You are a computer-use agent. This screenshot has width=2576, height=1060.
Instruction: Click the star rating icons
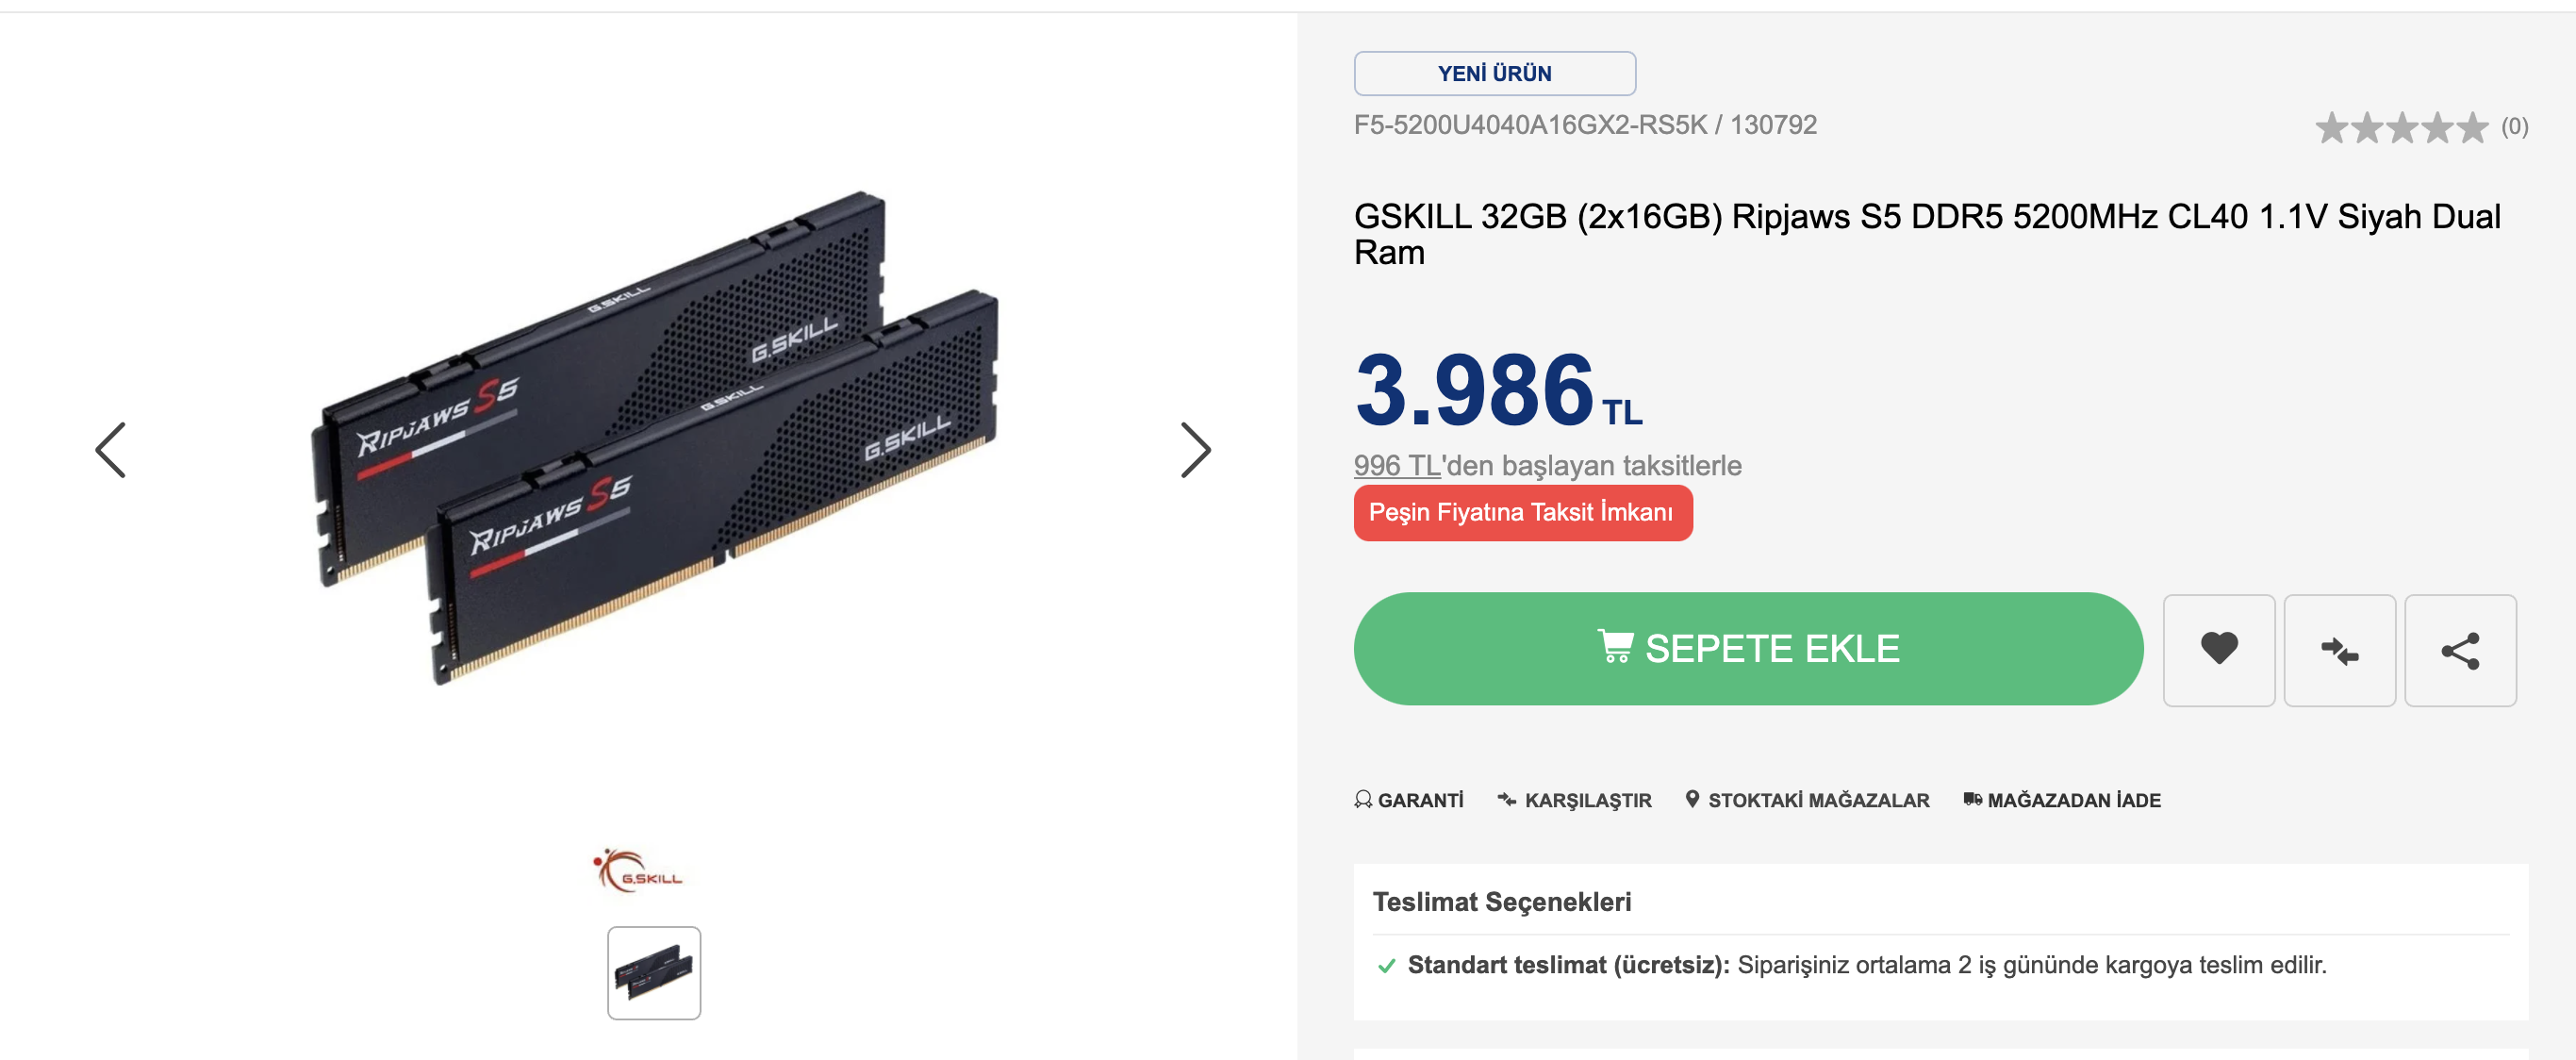(2401, 127)
